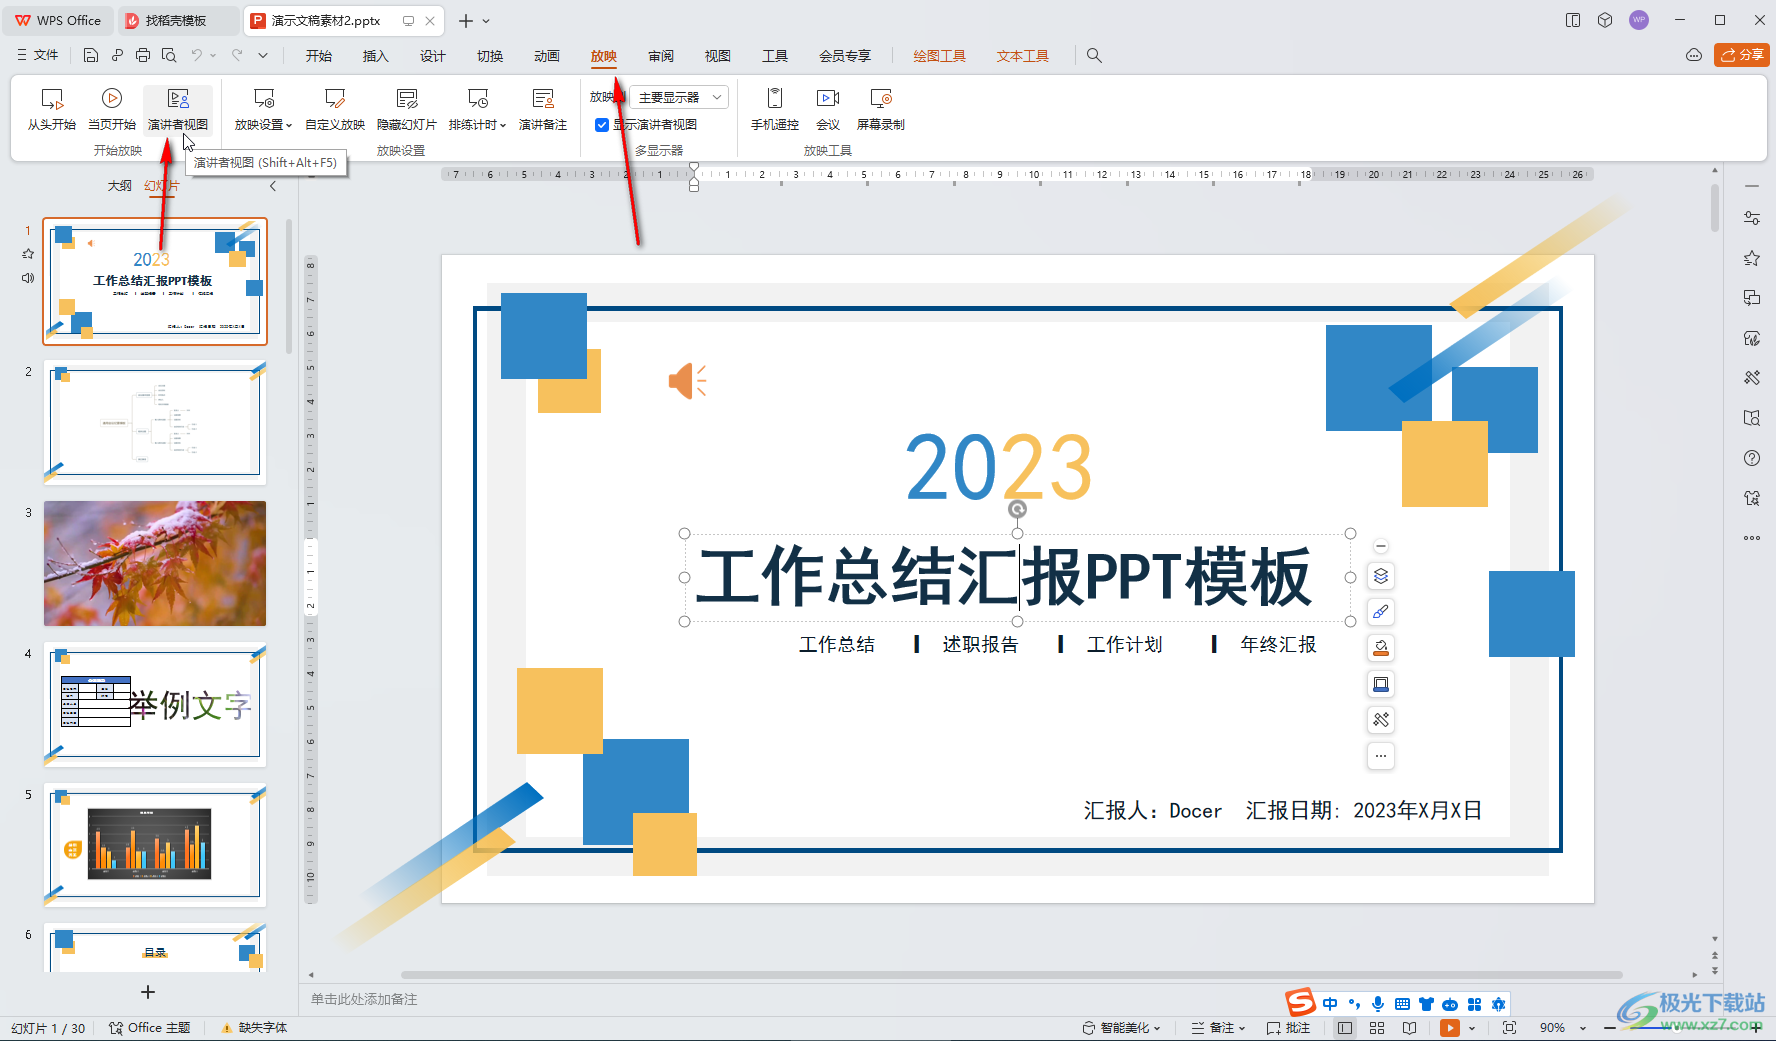The width and height of the screenshot is (1776, 1041).
Task: Toggle the slide 1 audio marker in thumbnail panel
Action: pyautogui.click(x=28, y=278)
